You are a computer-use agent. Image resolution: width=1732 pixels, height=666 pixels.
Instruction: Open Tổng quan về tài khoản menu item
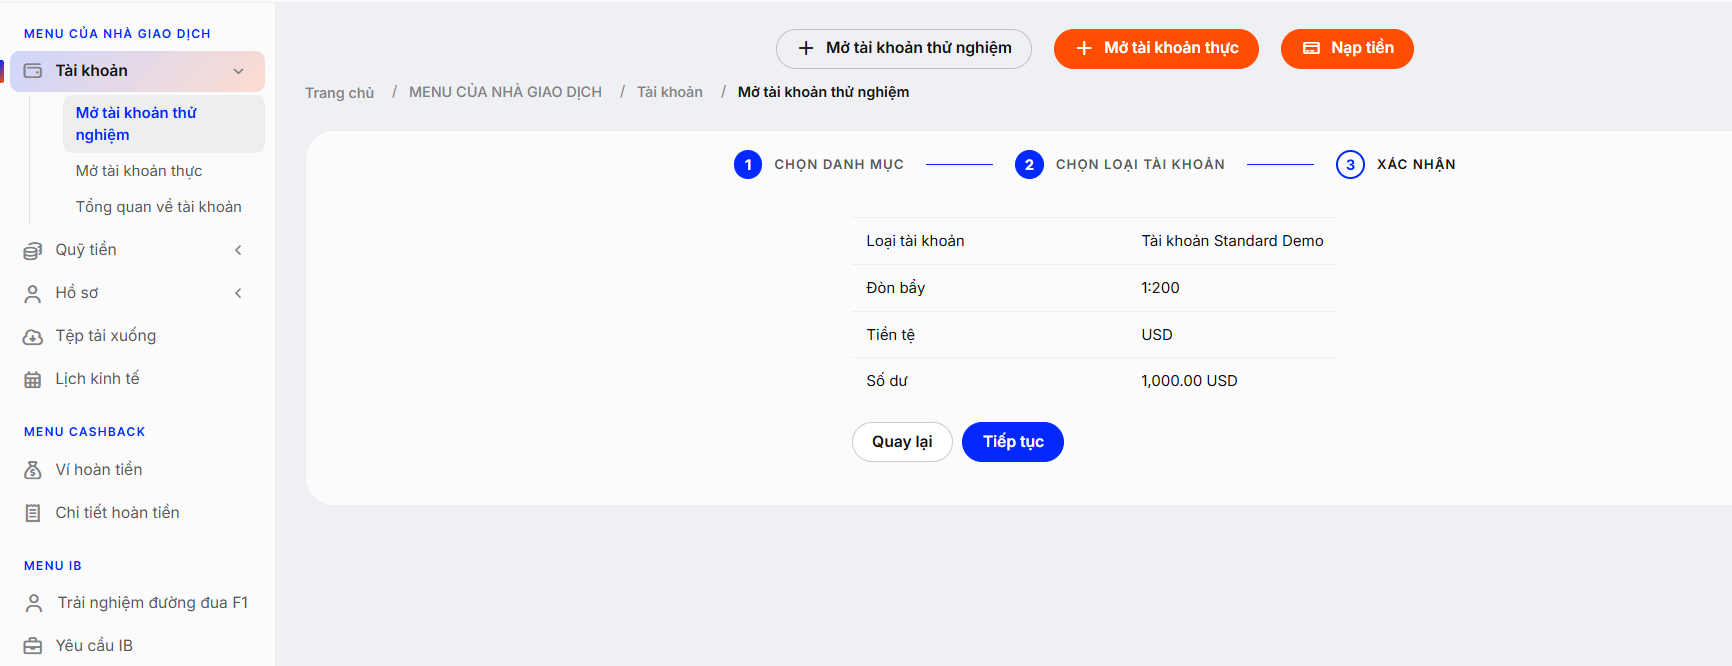click(x=159, y=207)
